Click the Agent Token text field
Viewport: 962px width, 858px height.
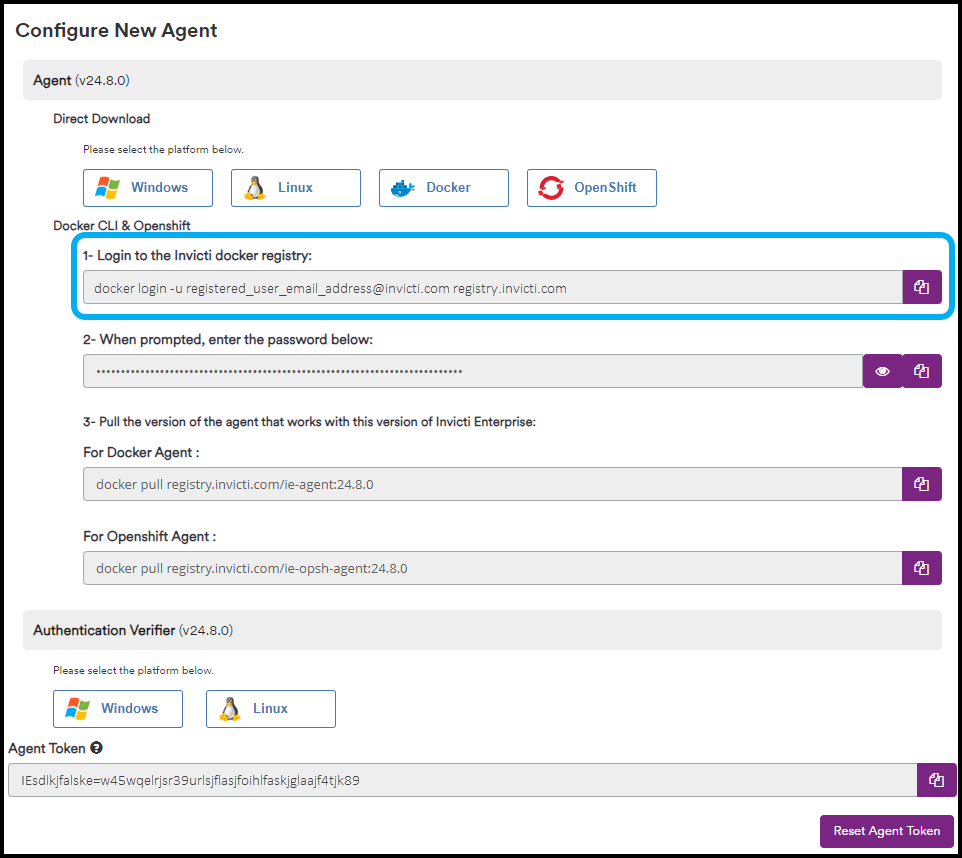pyautogui.click(x=463, y=781)
